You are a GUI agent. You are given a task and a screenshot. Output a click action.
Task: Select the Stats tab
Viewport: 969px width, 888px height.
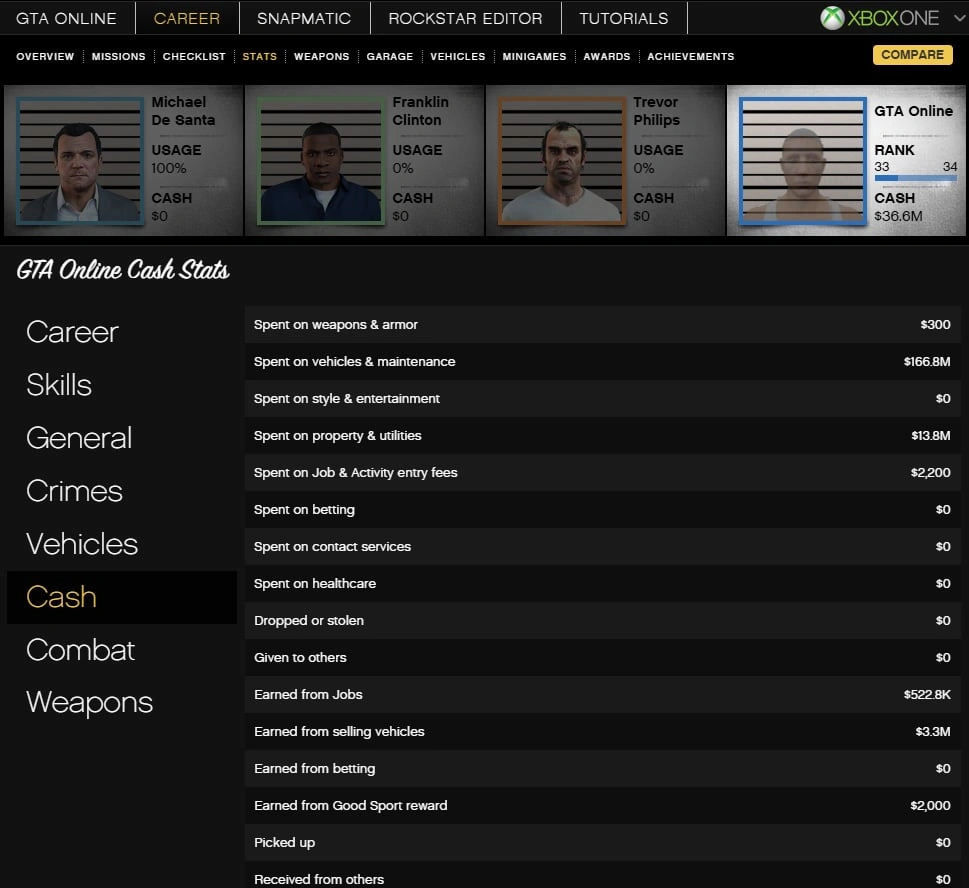tap(260, 56)
